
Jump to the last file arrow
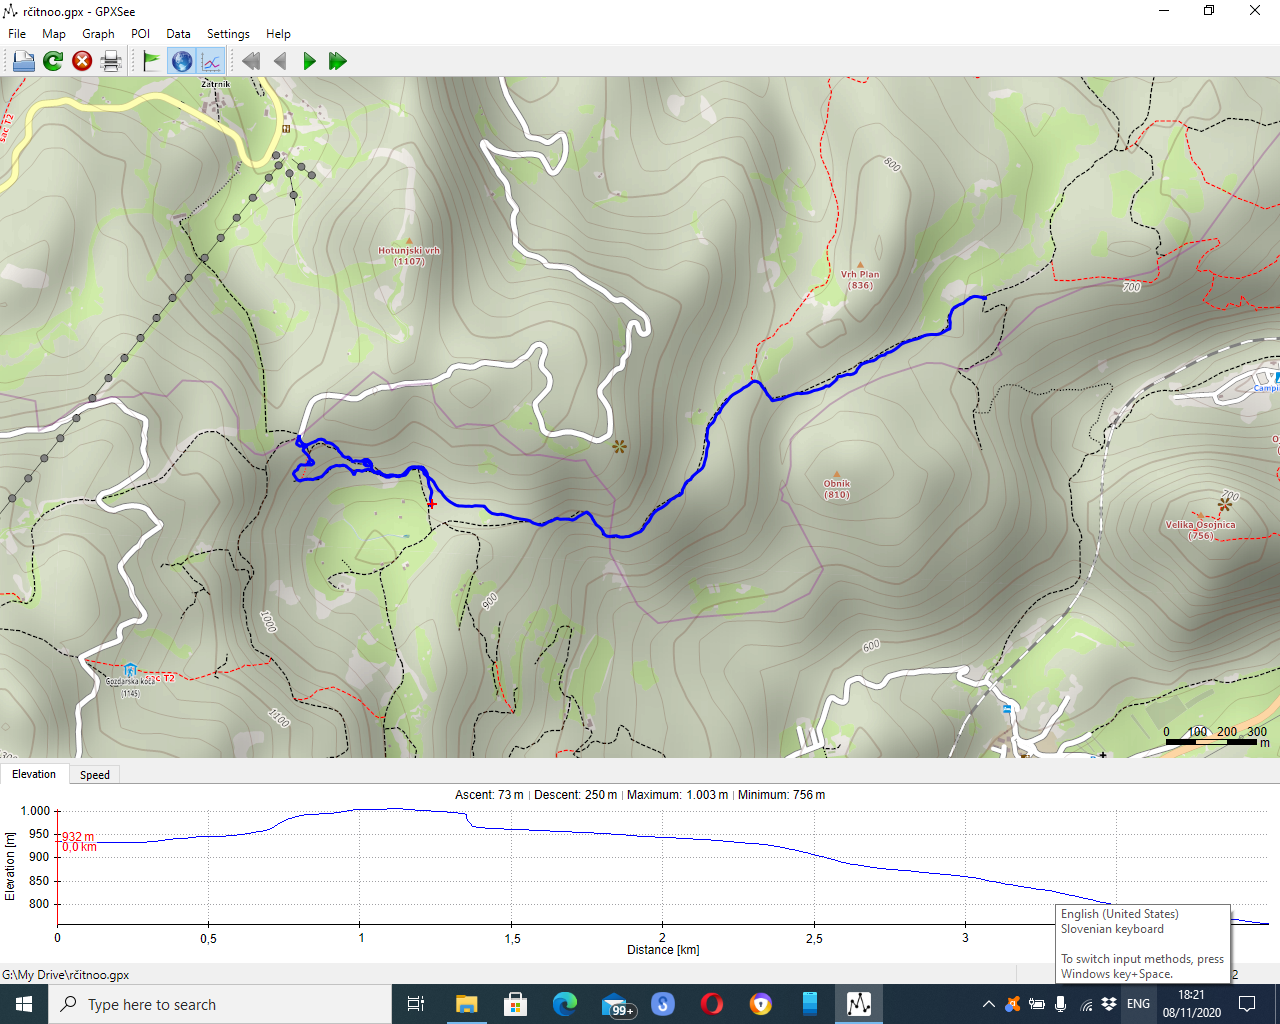click(338, 61)
